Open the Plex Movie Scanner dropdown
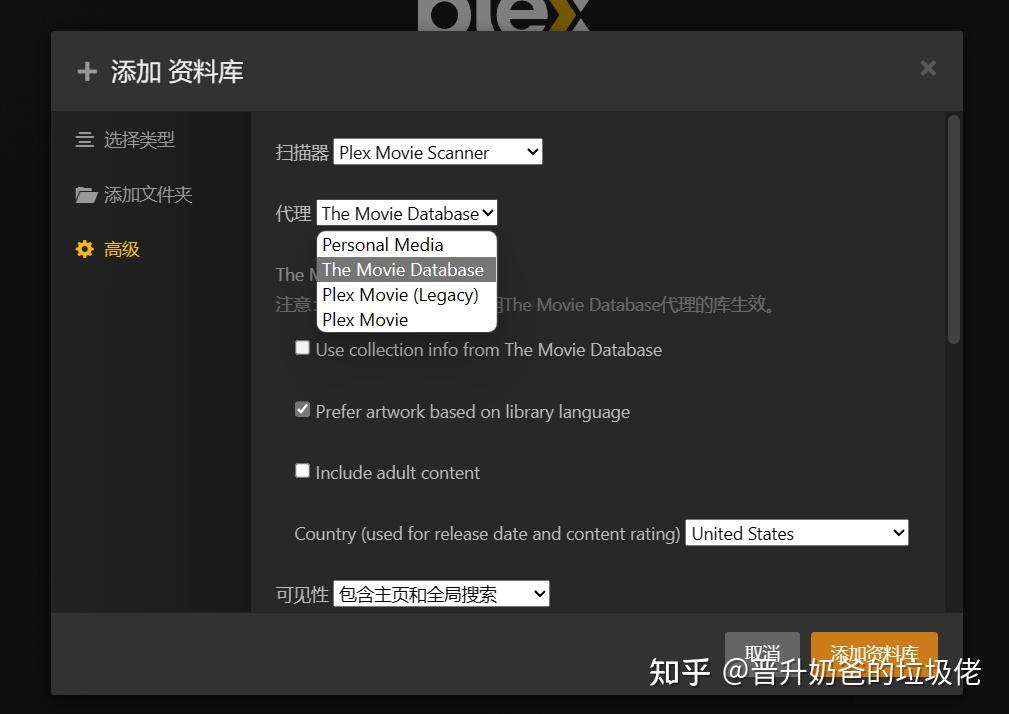This screenshot has width=1009, height=714. 437,152
